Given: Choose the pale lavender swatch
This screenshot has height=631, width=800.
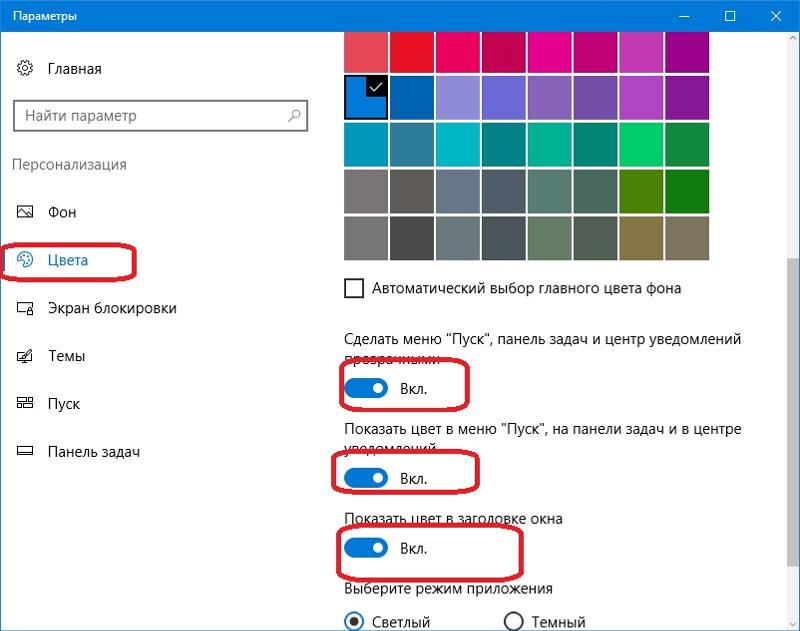Looking at the screenshot, I should [458, 97].
